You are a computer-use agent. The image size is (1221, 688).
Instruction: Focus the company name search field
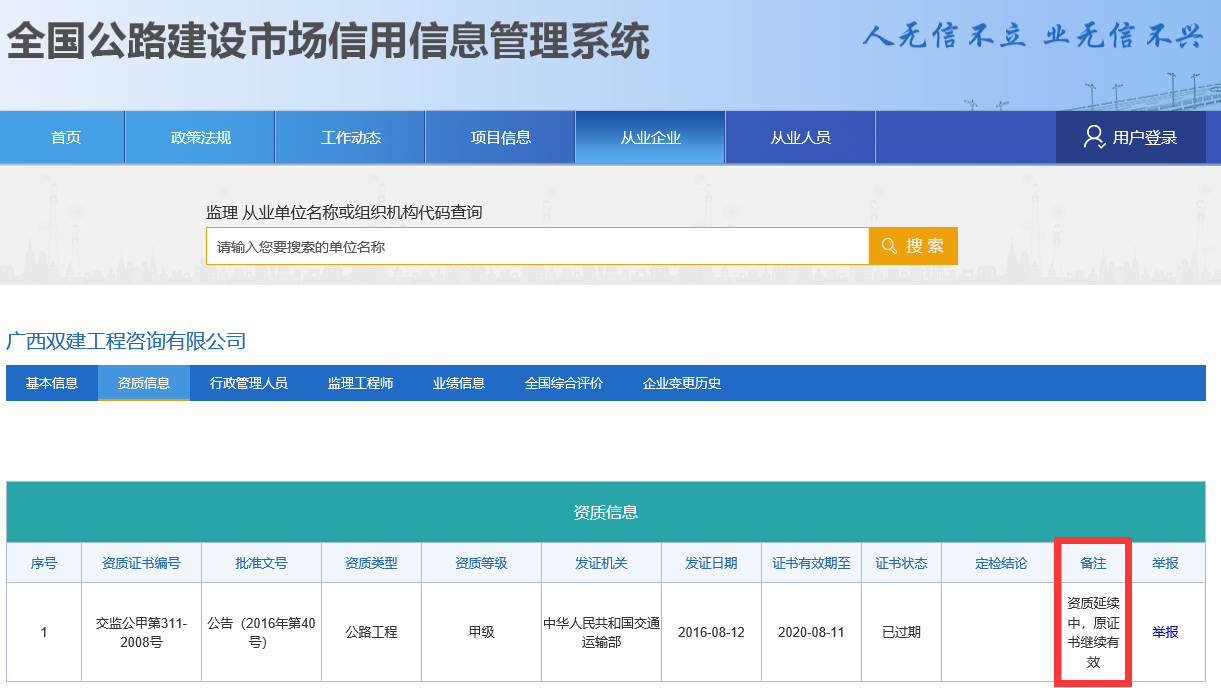(538, 246)
